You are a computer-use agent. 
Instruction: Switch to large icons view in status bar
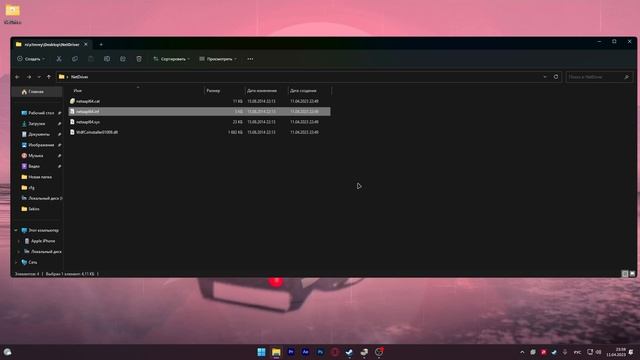click(632, 274)
